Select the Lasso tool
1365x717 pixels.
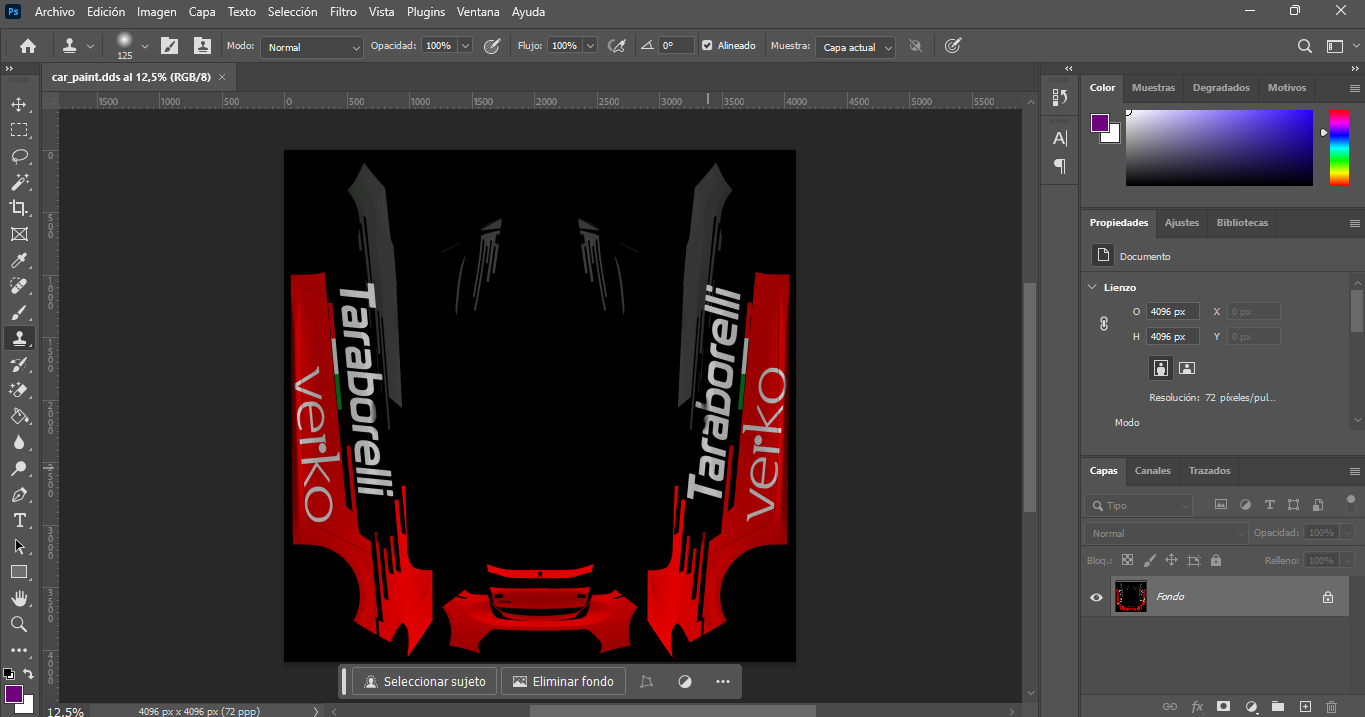(x=19, y=156)
